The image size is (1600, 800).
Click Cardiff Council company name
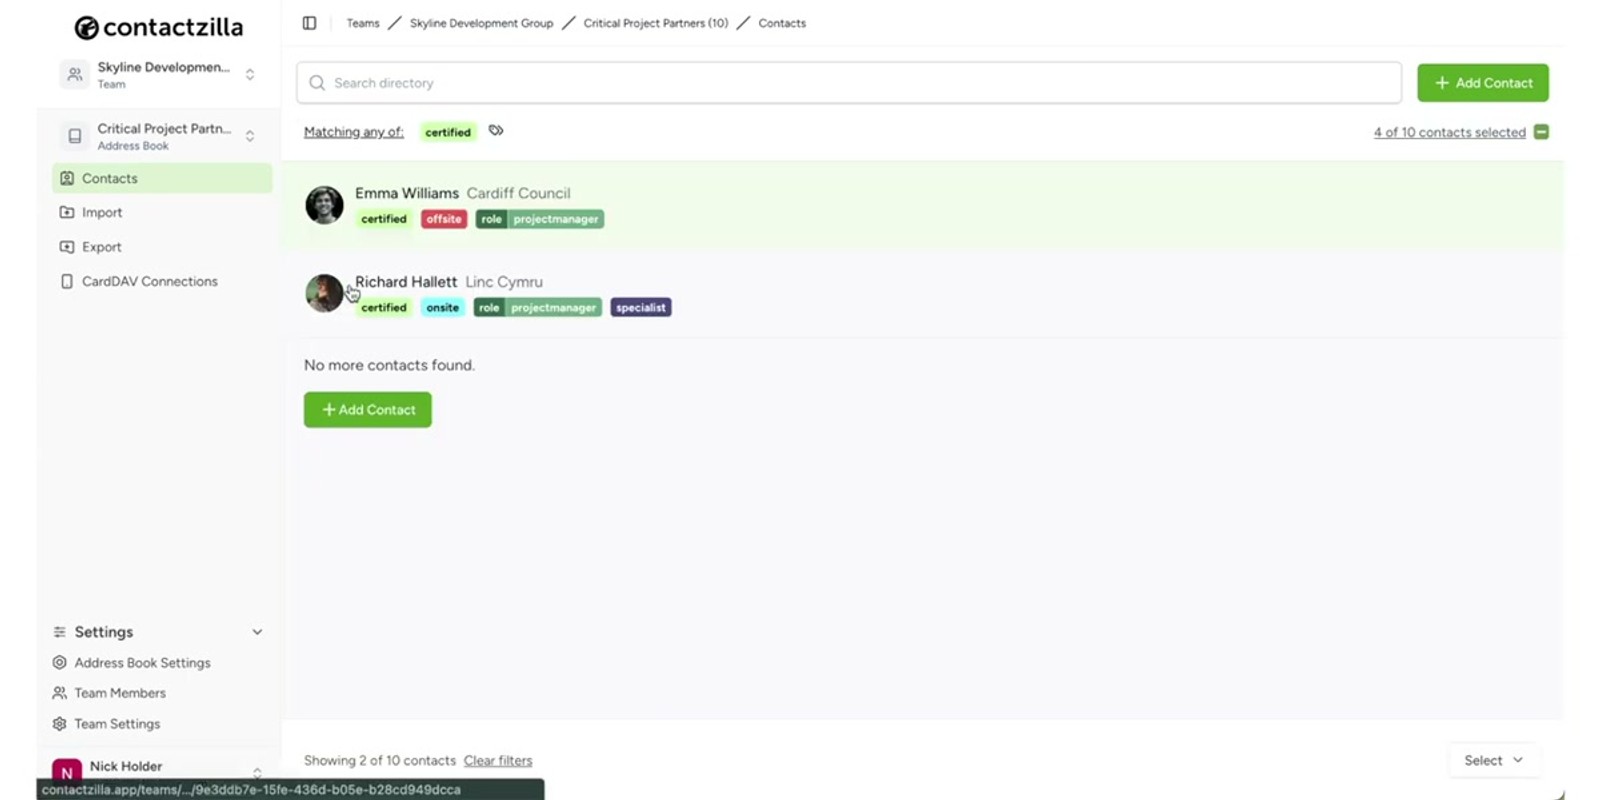coord(518,193)
